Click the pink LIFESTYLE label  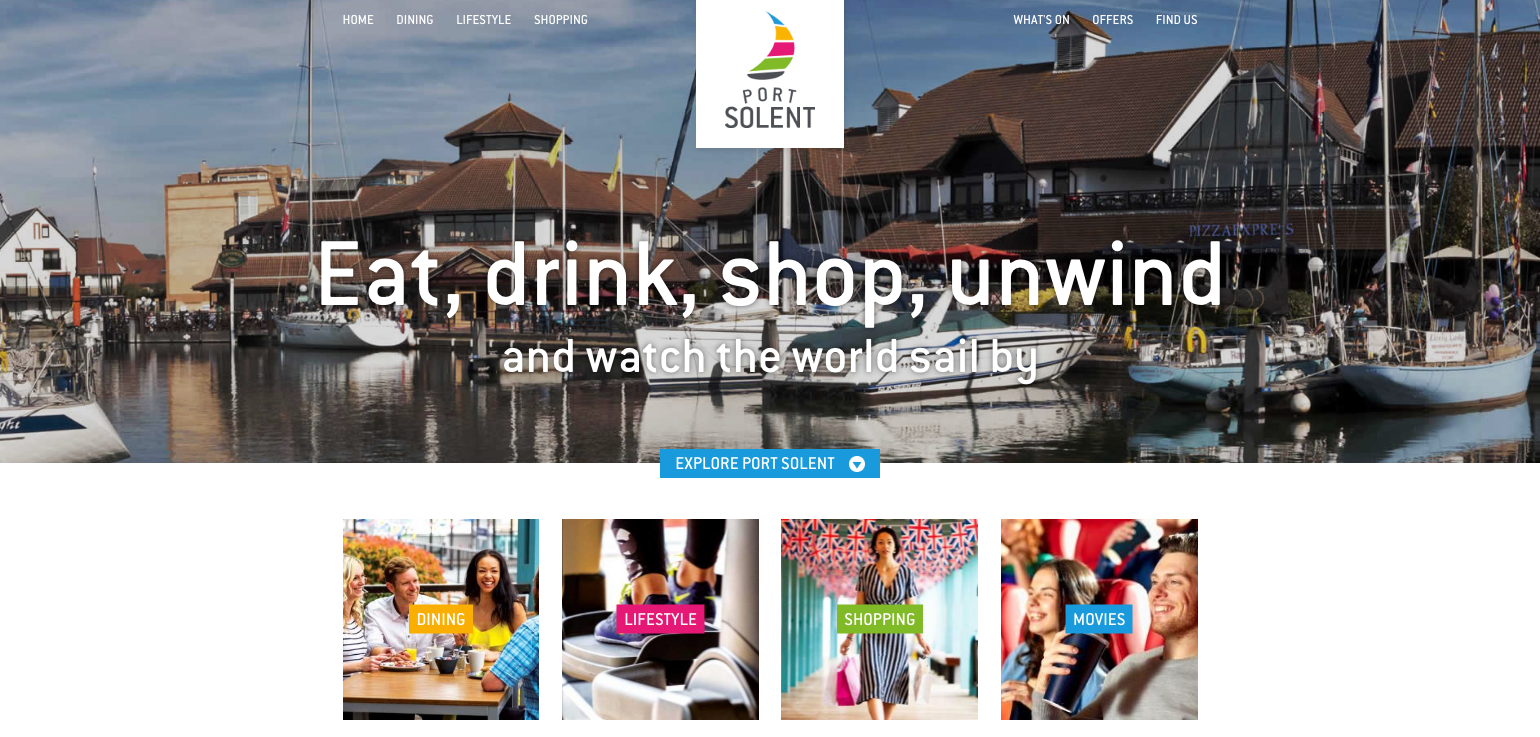[660, 619]
